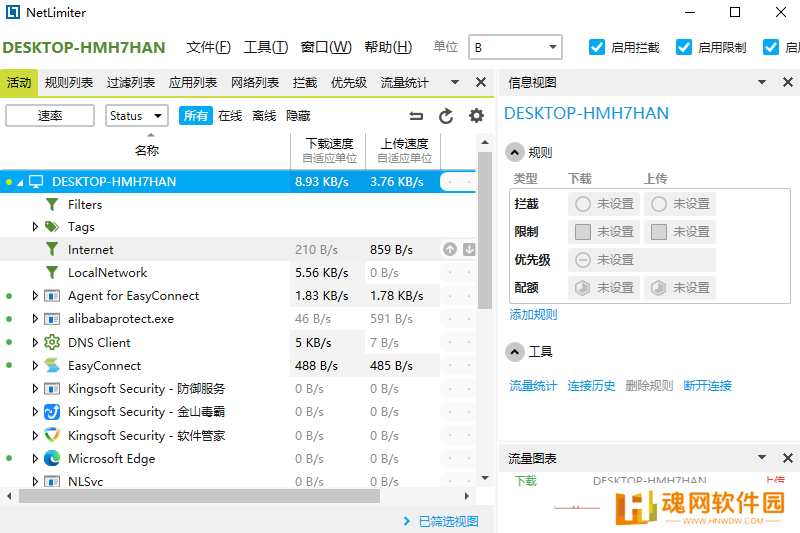
Task: Close the 信息视图 panel
Action: [x=788, y=82]
